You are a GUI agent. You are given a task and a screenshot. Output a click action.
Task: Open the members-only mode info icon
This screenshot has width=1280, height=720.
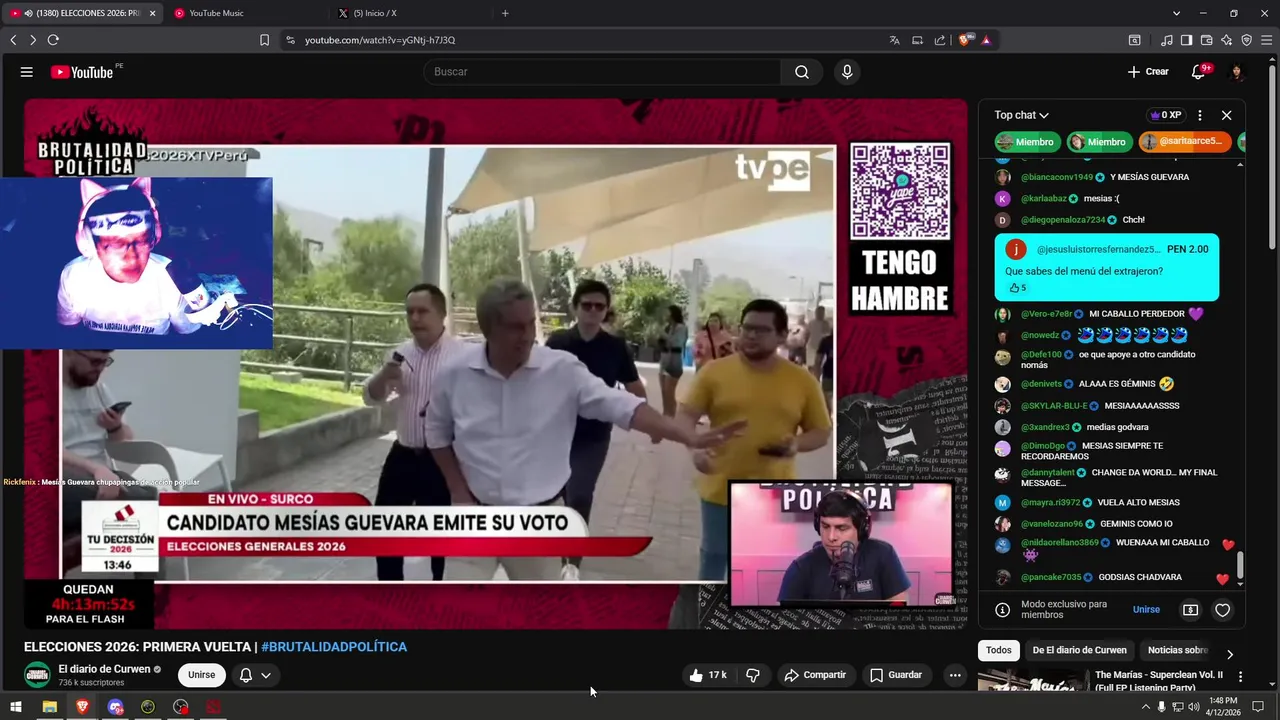pos(1002,610)
